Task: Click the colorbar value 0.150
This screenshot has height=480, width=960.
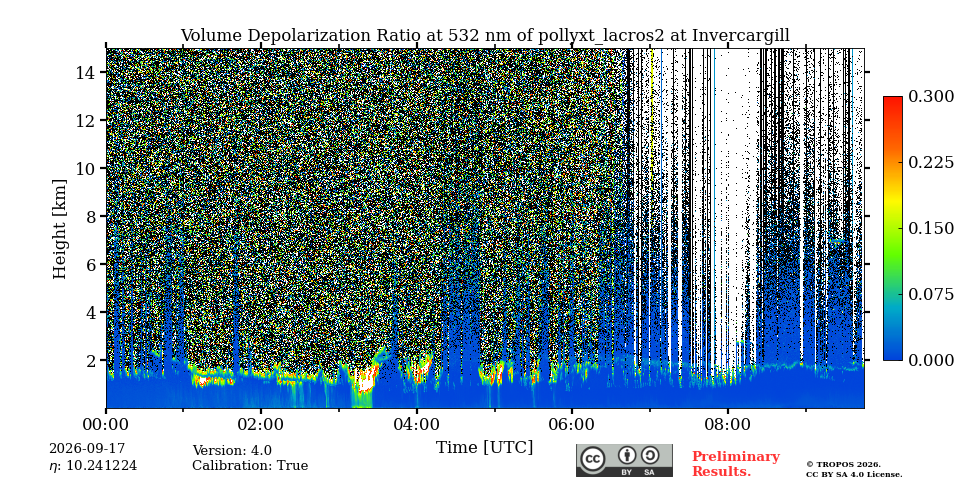Action: (931, 228)
